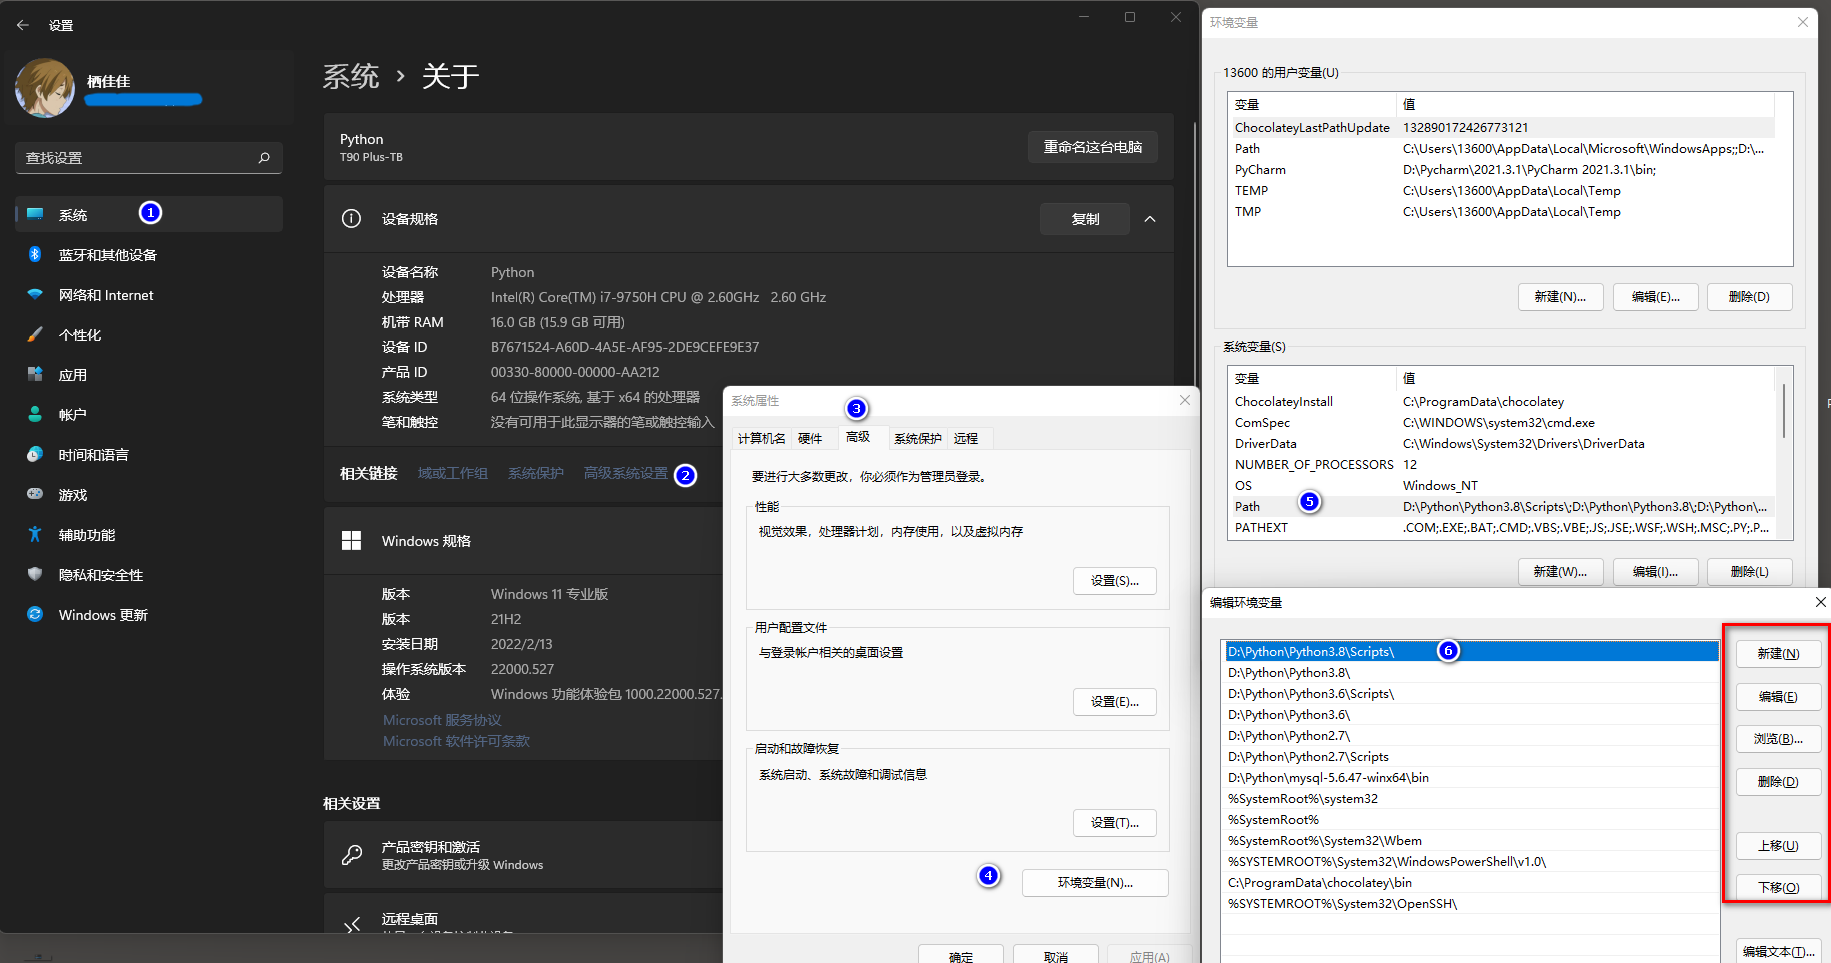This screenshot has width=1831, height=963.
Task: Open 时间和语言 settings
Action: pos(149,455)
